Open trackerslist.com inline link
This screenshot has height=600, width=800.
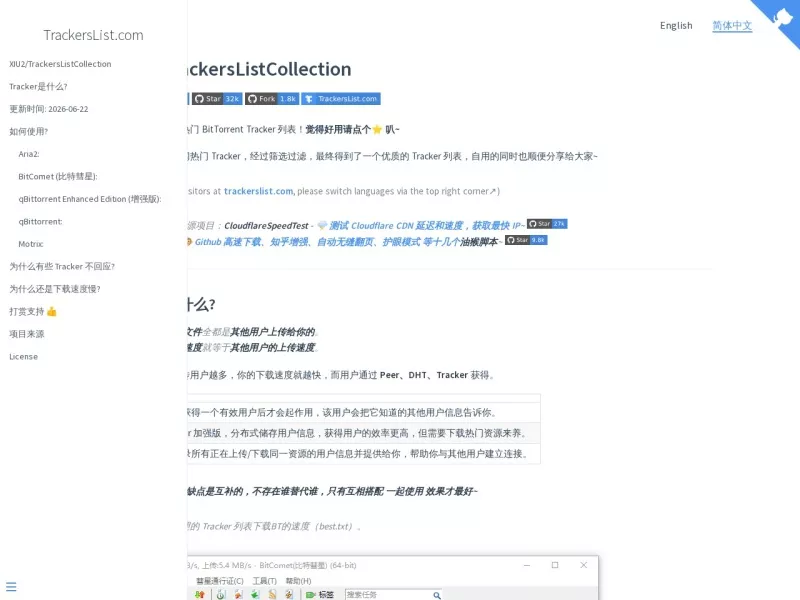258,191
